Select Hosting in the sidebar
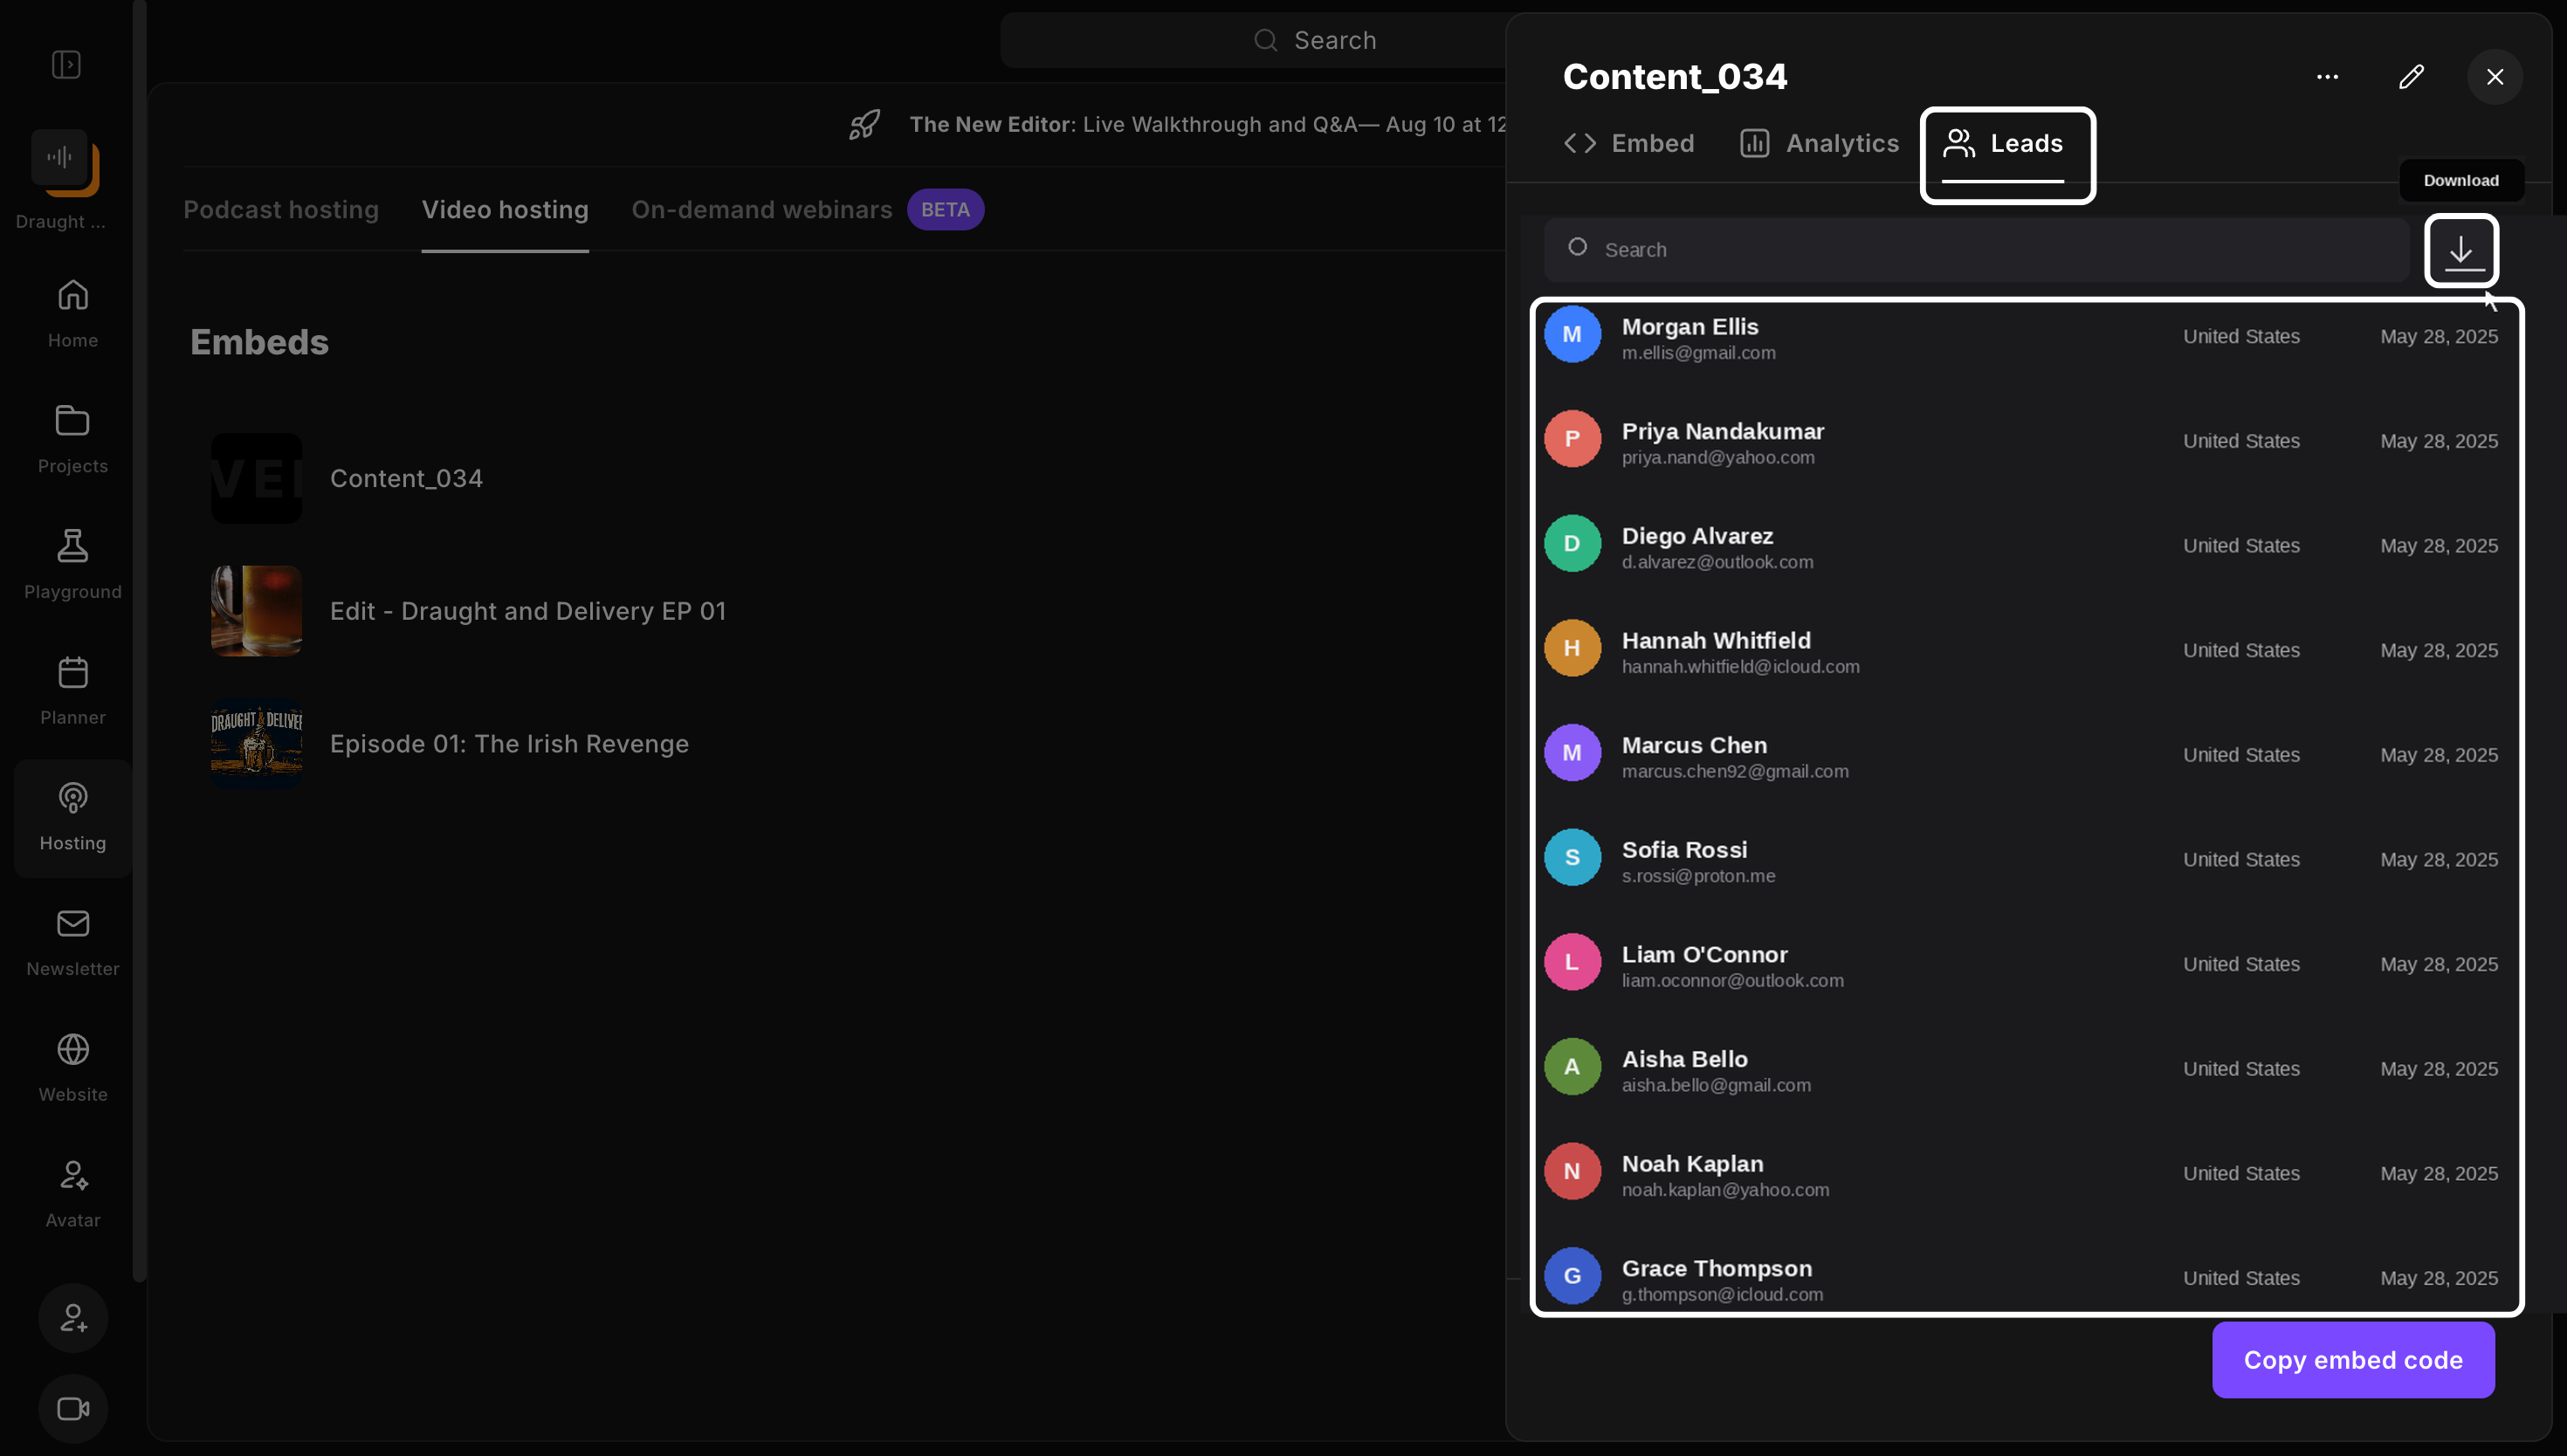 click(x=73, y=818)
